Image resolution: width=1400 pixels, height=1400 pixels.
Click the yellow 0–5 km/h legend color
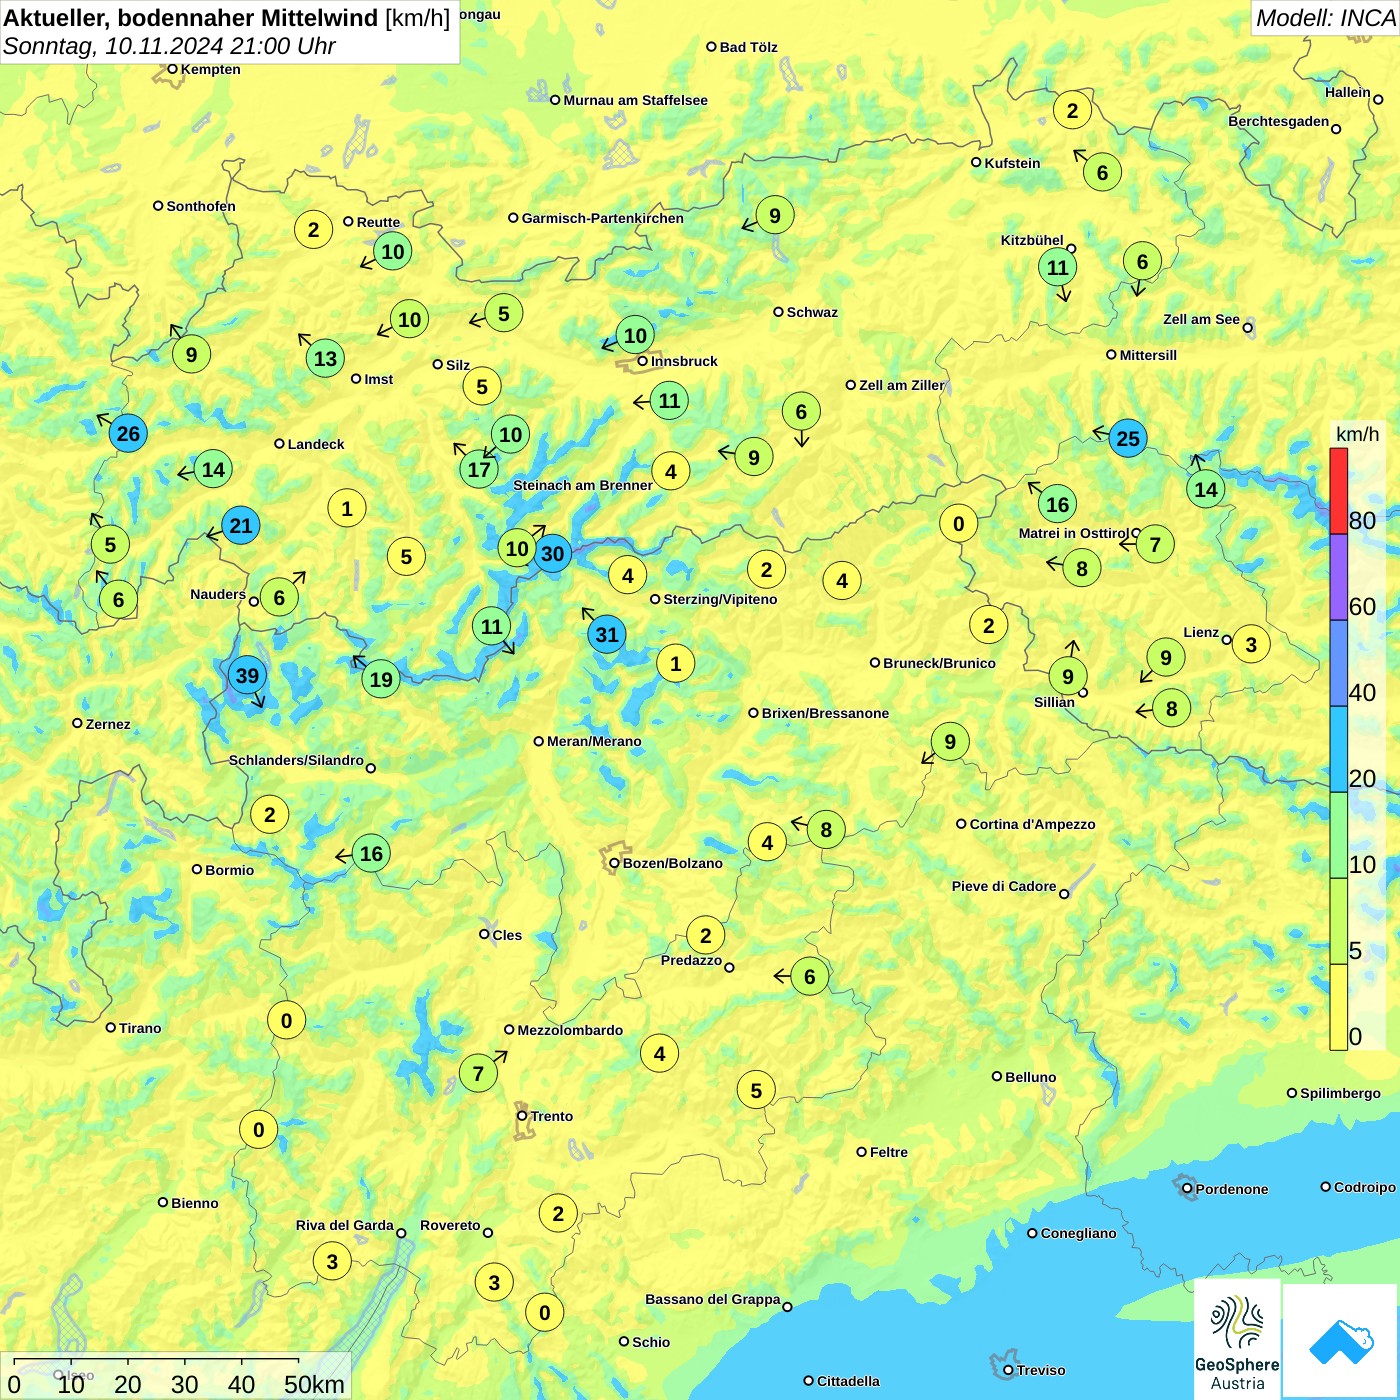[1339, 1007]
